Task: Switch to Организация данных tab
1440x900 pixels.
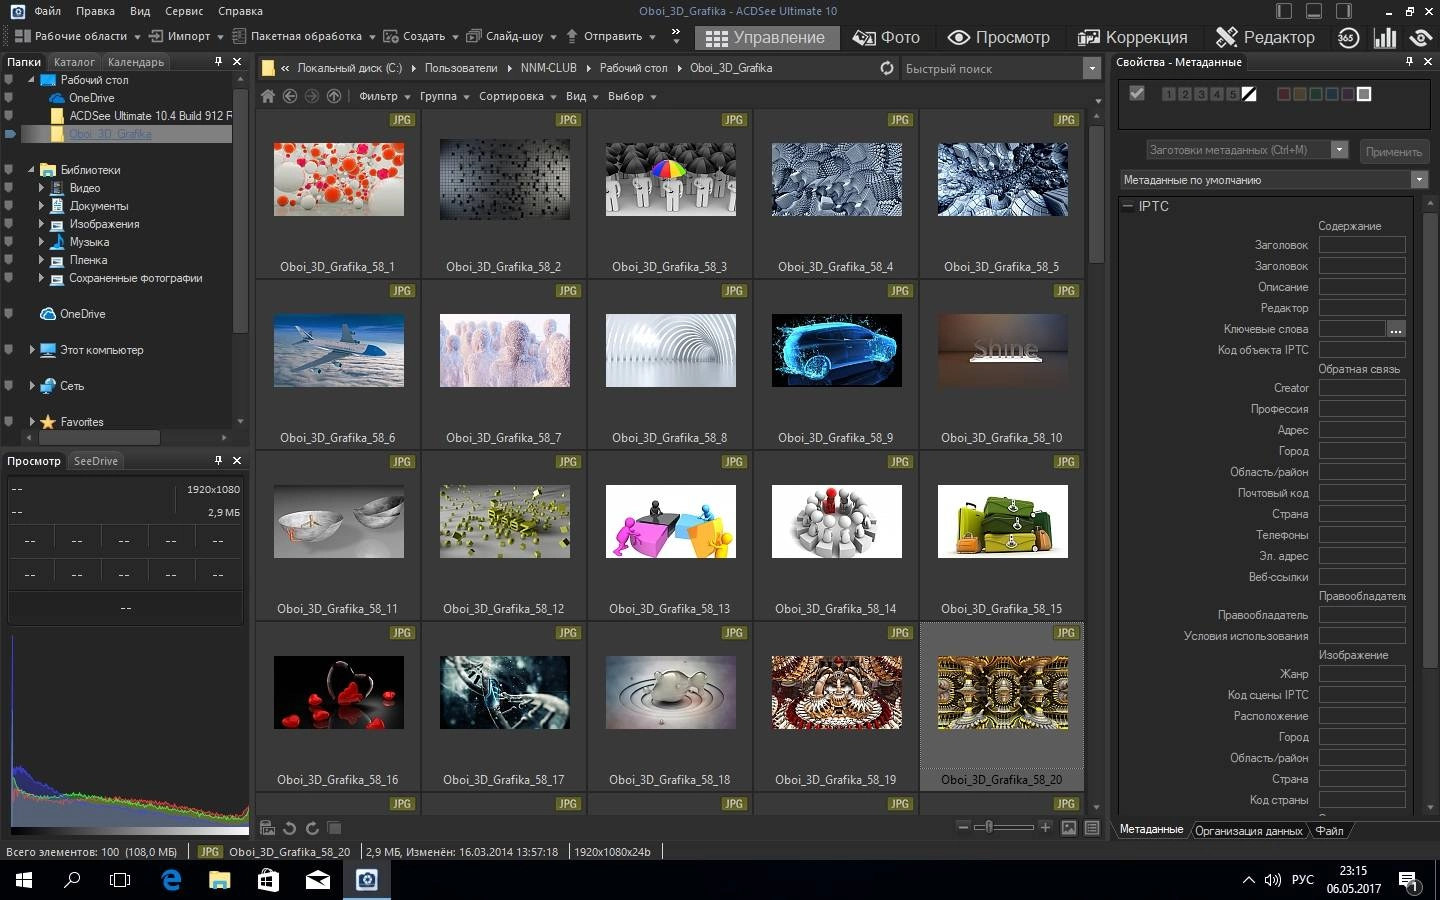Action: coord(1248,830)
